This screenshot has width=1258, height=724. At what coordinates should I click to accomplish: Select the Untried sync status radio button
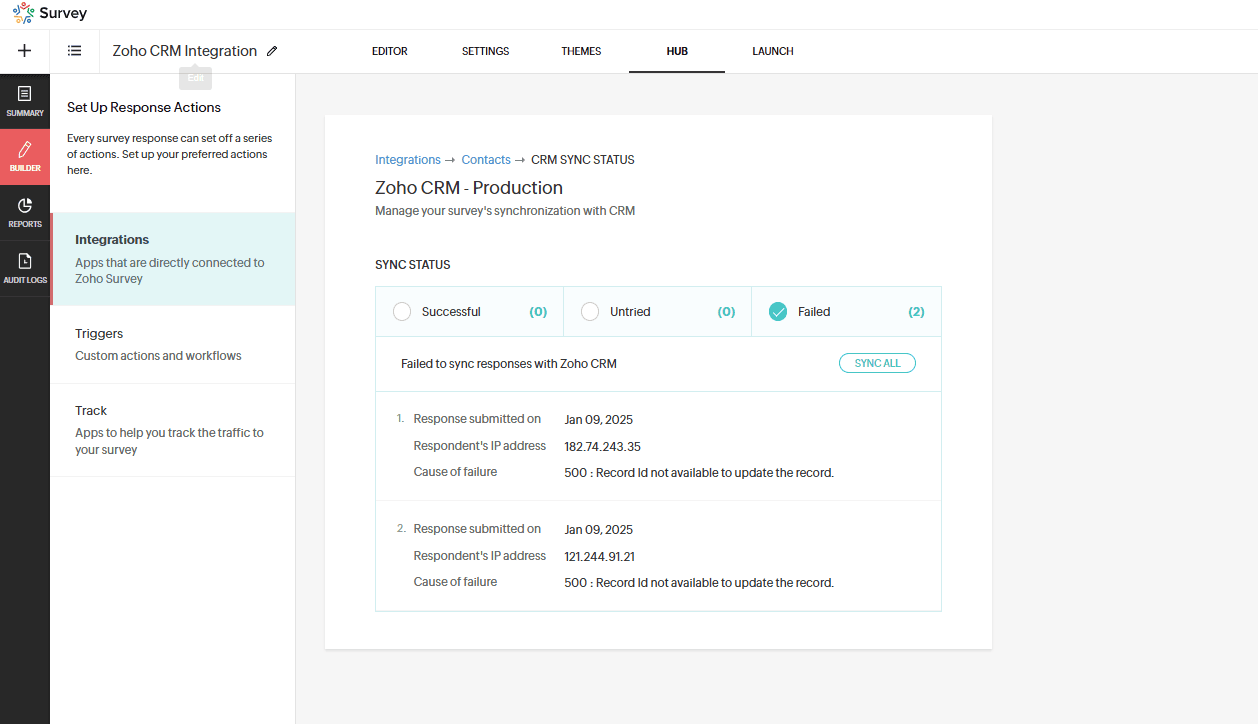(590, 312)
